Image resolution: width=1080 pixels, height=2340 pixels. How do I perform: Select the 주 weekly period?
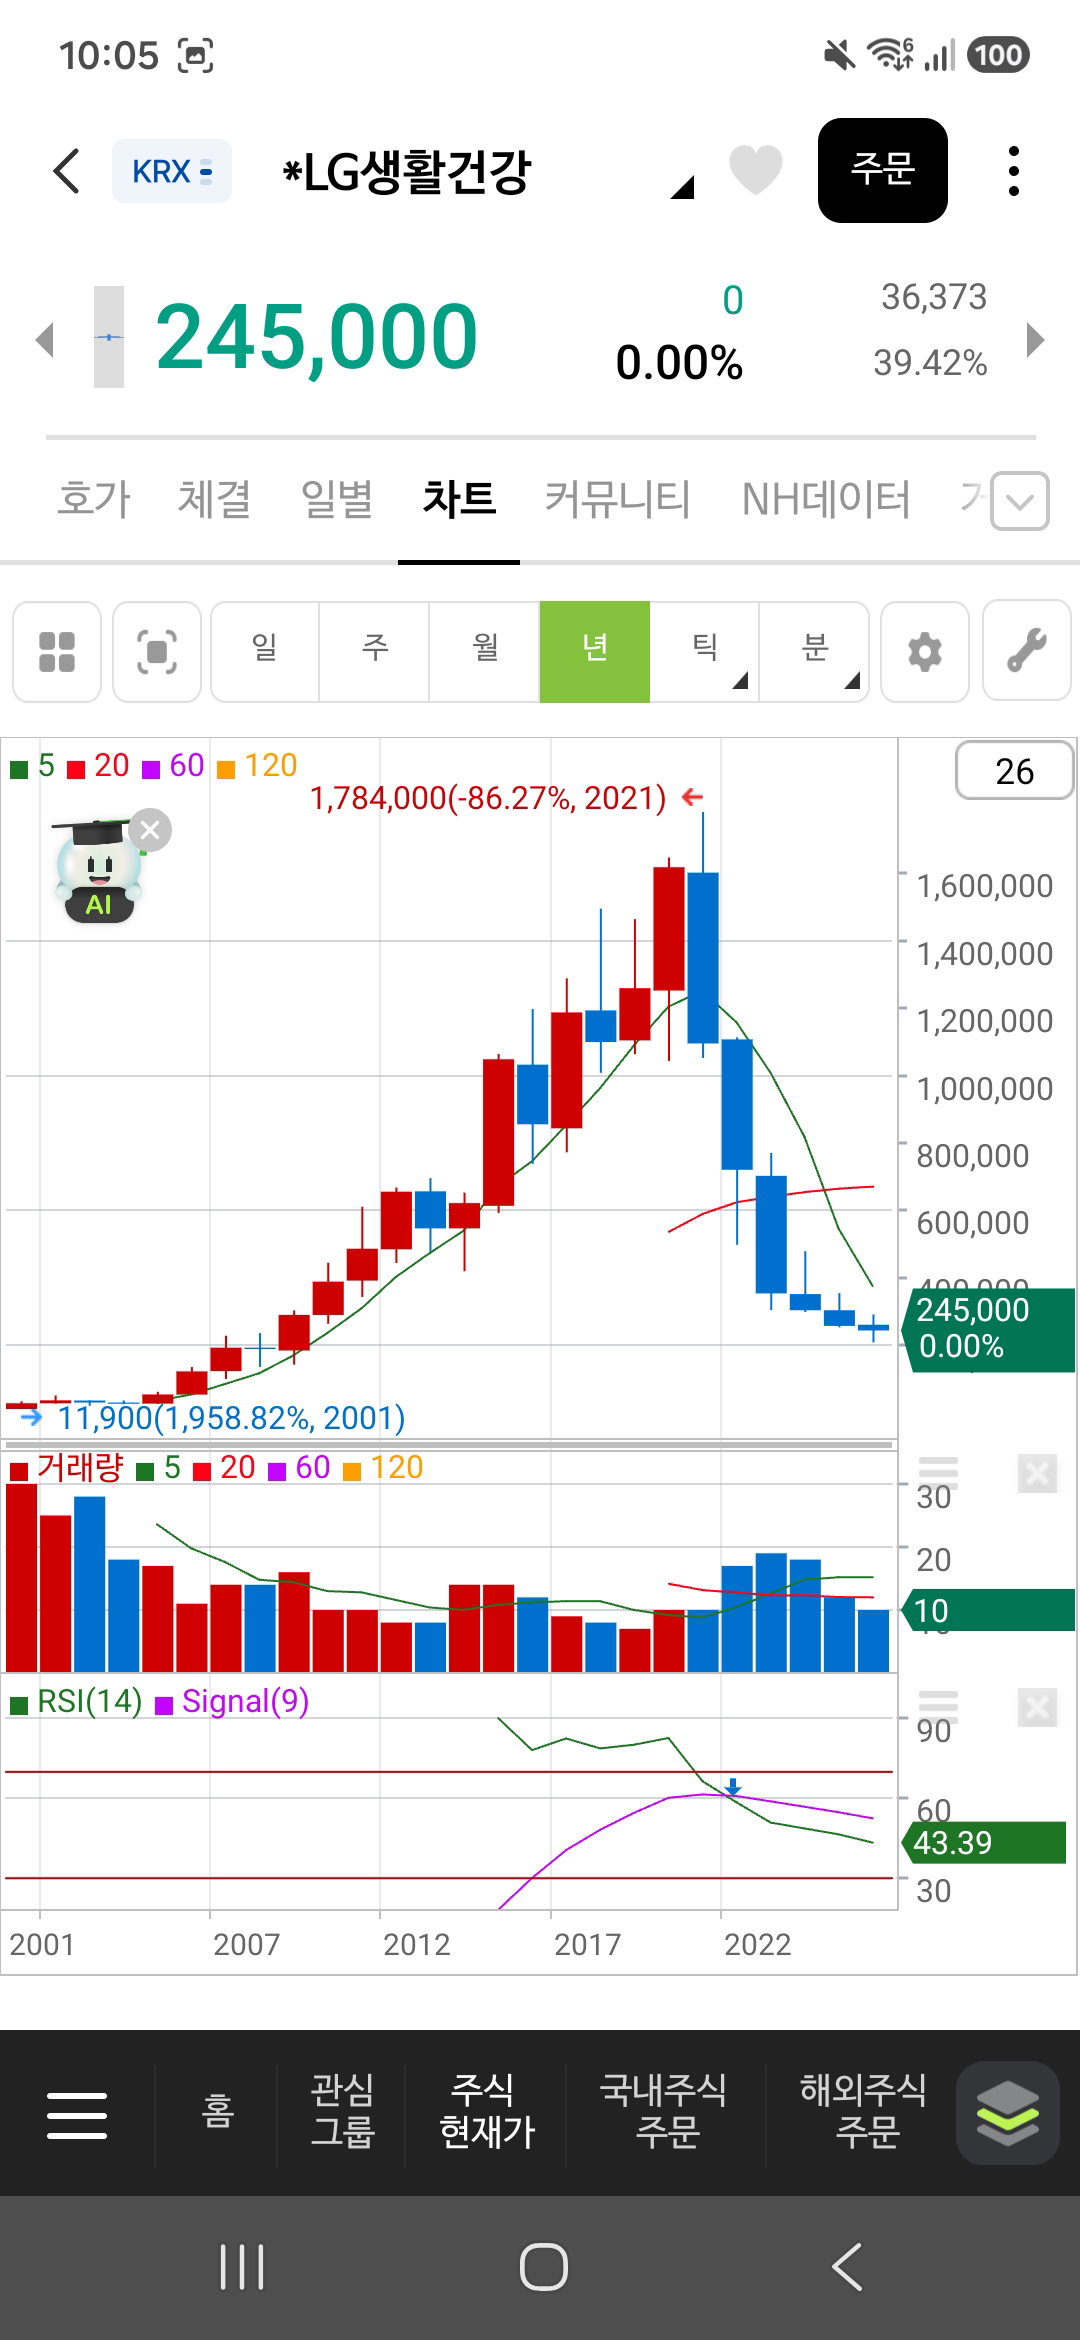point(375,652)
